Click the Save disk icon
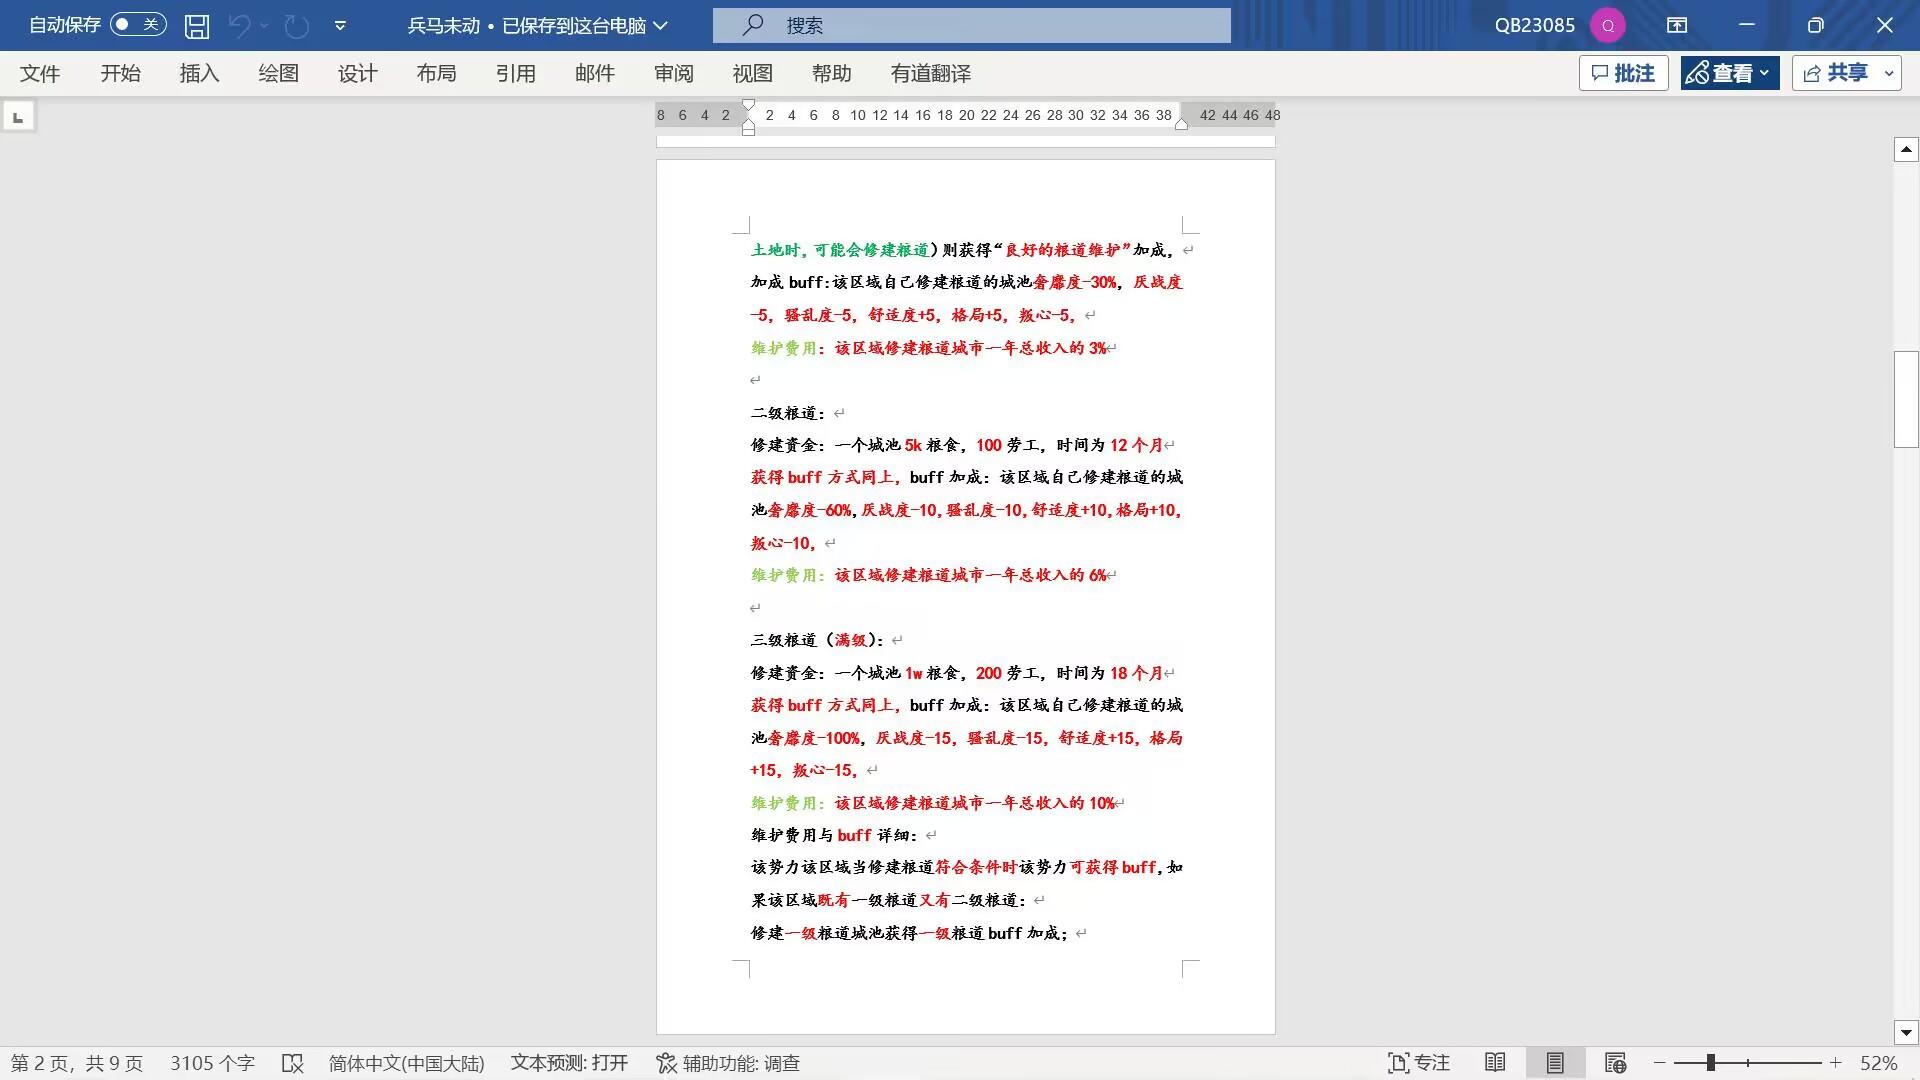 tap(197, 26)
